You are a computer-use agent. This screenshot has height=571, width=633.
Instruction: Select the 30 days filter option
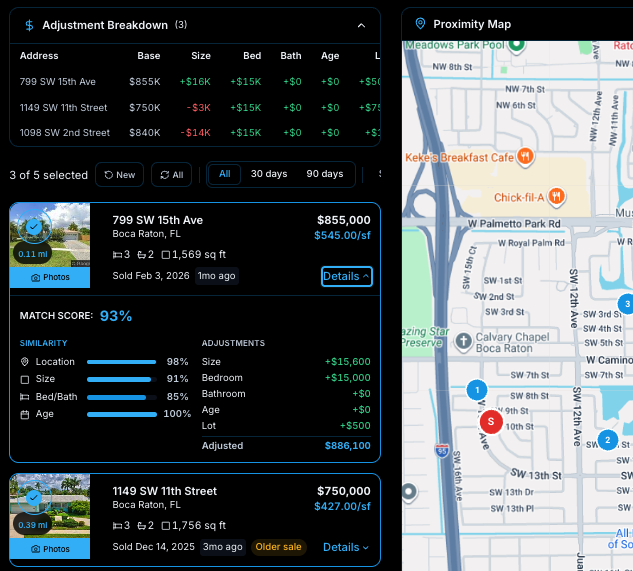point(268,174)
